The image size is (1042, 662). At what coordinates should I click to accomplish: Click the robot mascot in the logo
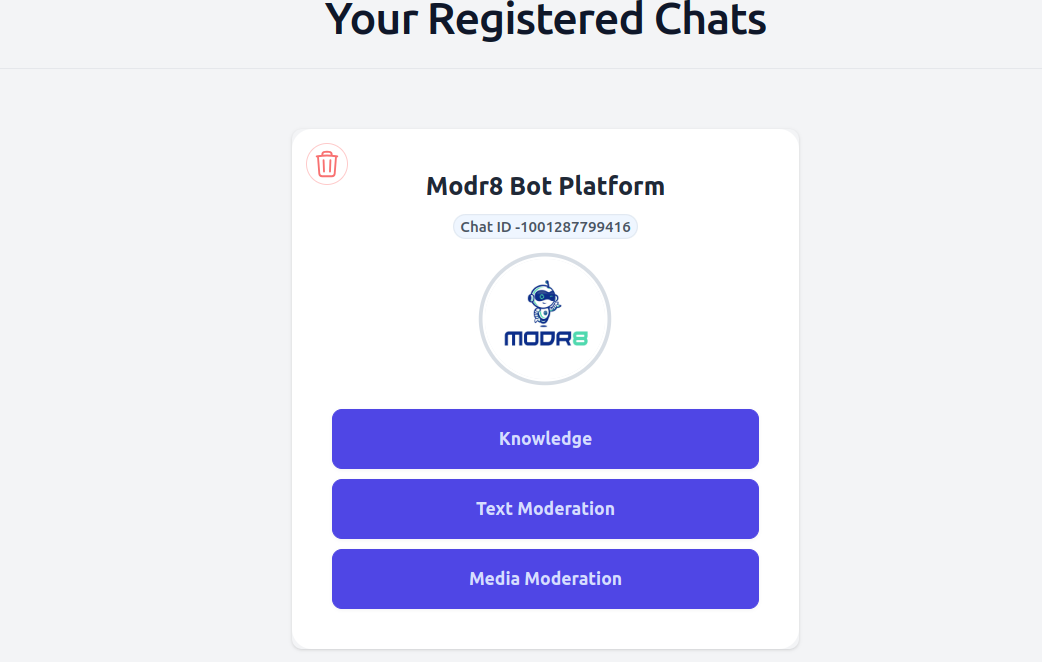(544, 303)
